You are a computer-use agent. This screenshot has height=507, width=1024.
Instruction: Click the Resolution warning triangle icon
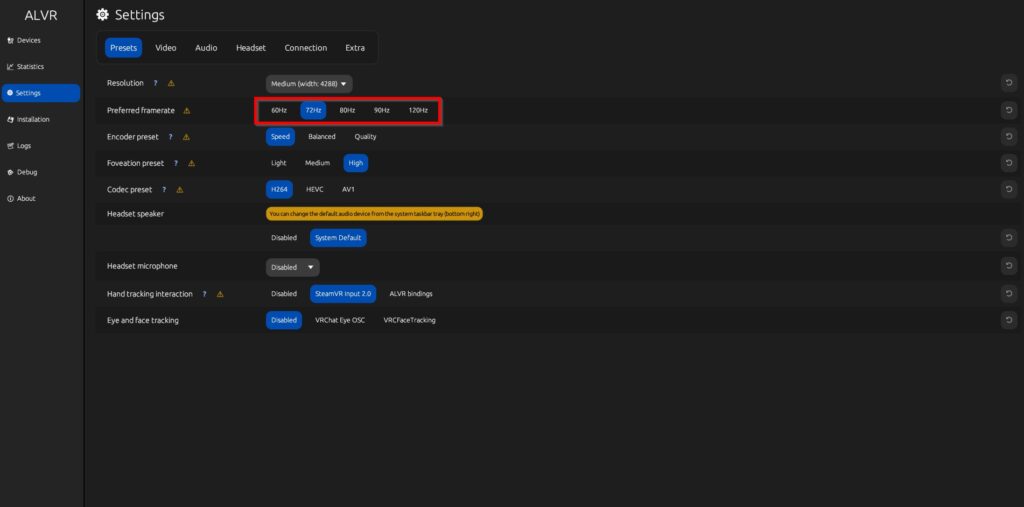(171, 84)
